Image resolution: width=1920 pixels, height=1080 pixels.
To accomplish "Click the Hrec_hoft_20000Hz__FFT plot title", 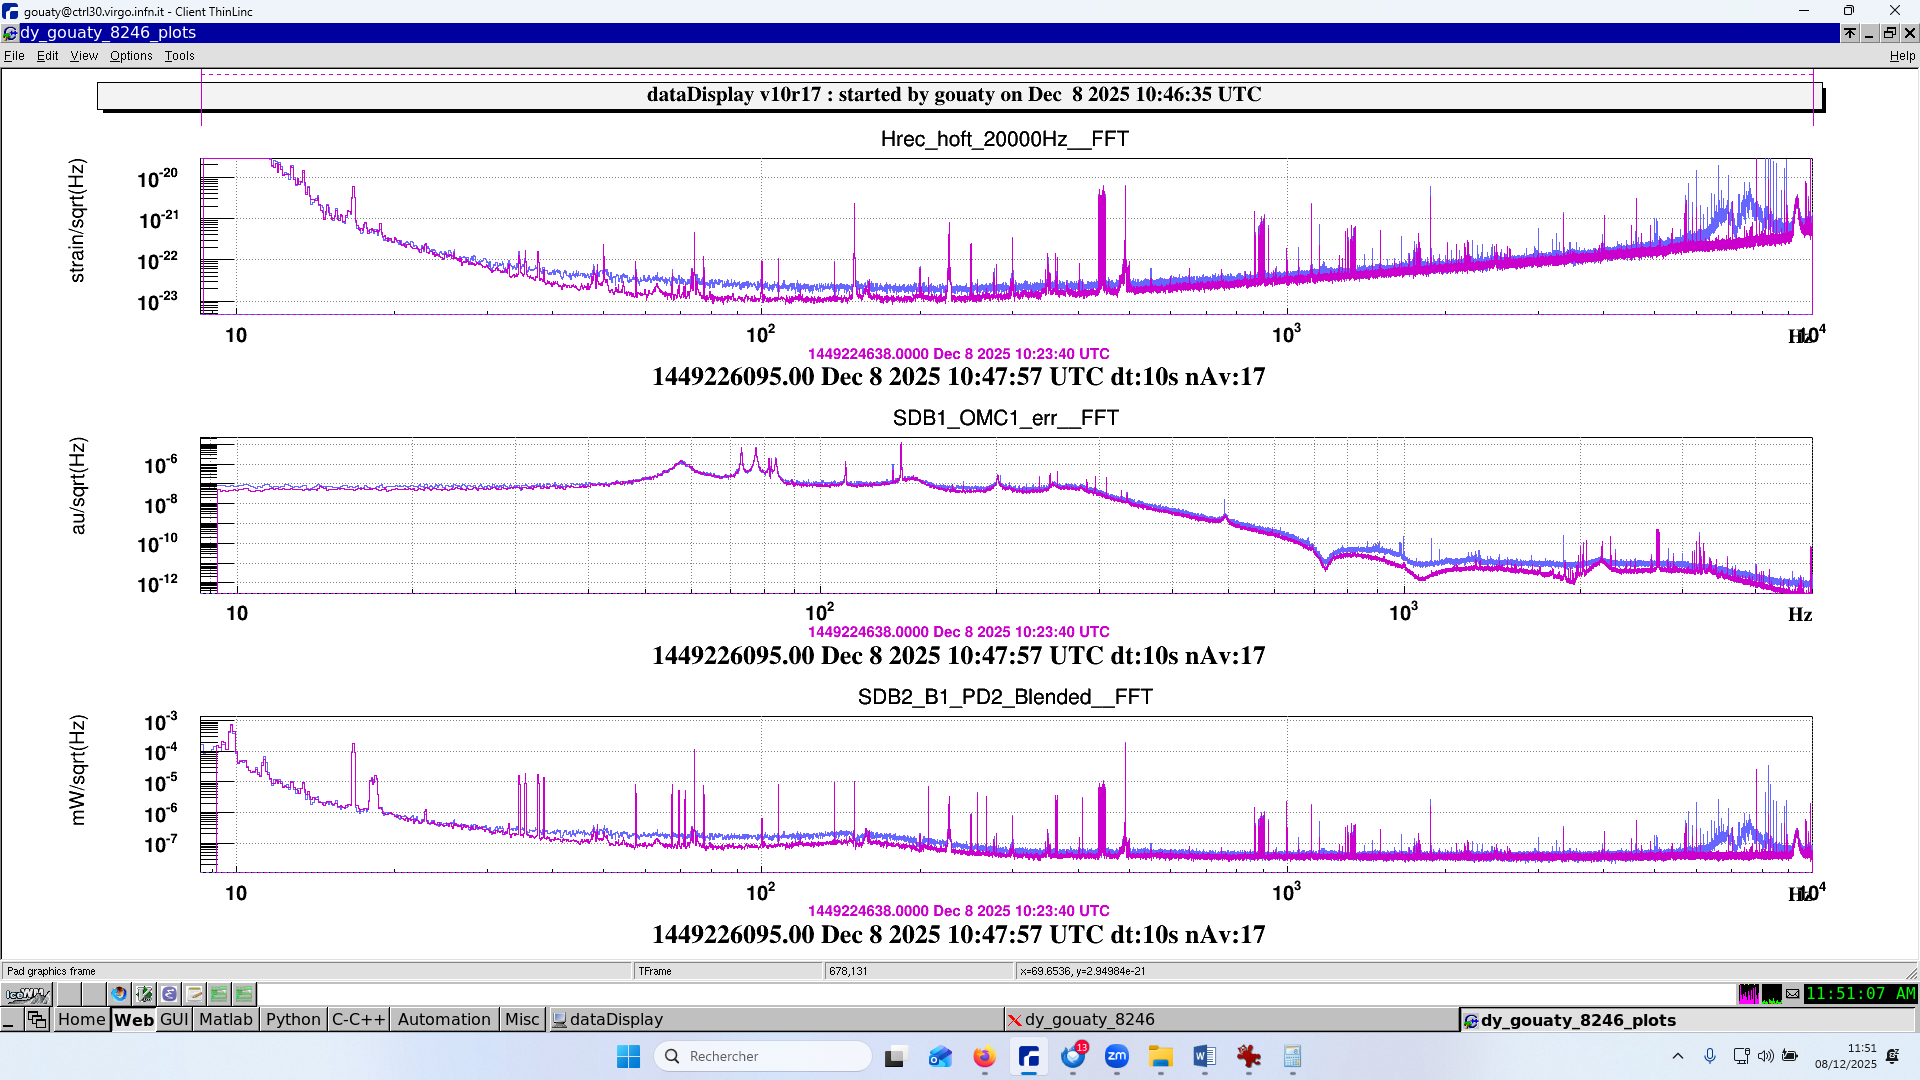I will point(1004,139).
